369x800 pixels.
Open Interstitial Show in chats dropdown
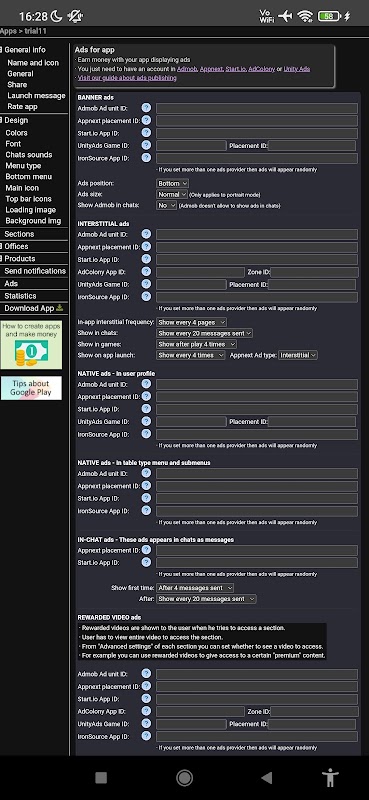[x=205, y=333]
